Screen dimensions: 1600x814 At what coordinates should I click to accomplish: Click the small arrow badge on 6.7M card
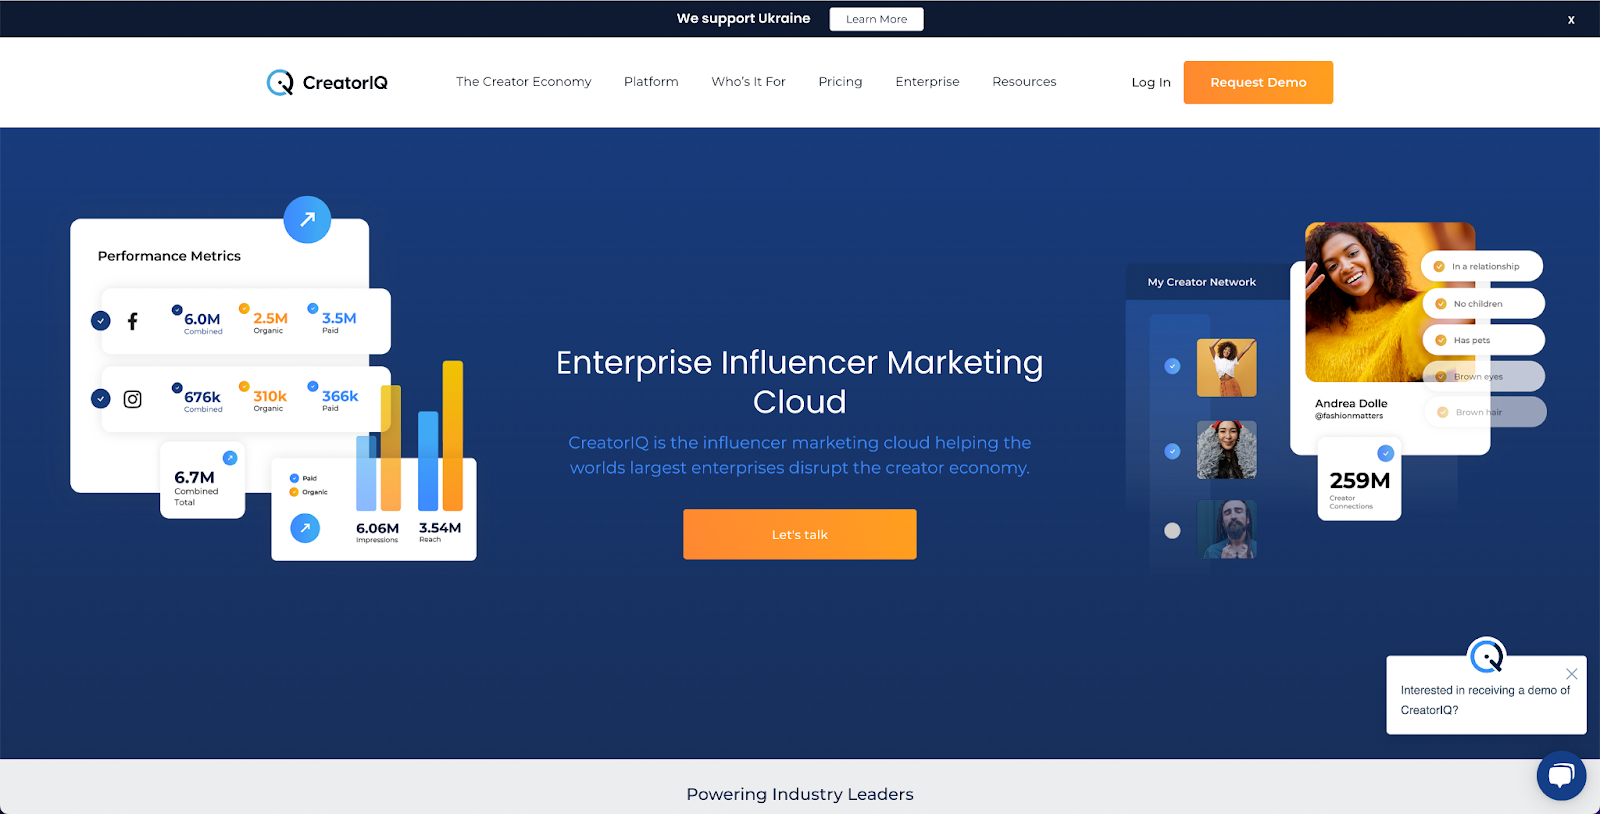click(230, 458)
